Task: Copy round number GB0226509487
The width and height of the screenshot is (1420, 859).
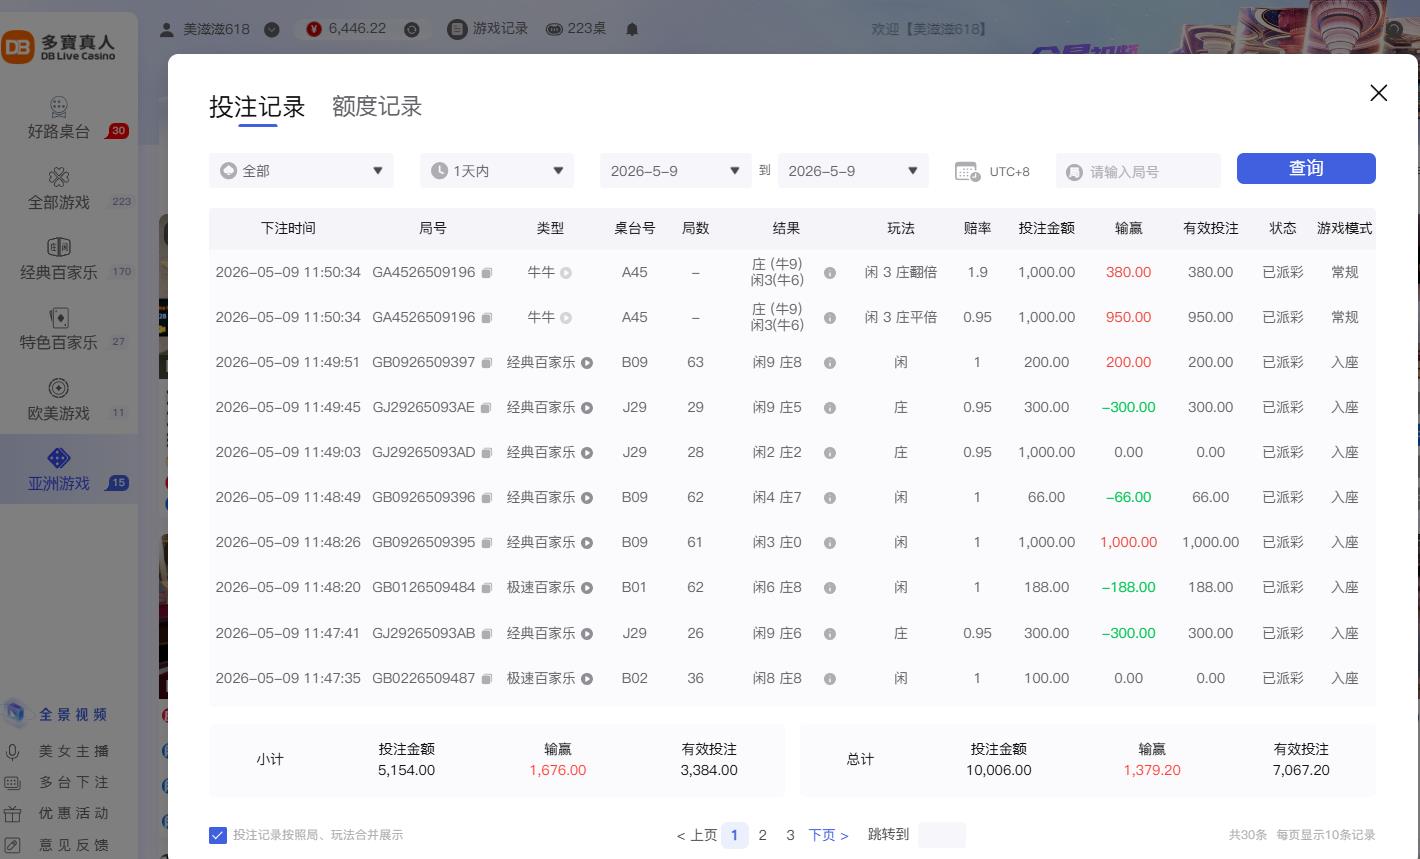Action: click(x=487, y=679)
